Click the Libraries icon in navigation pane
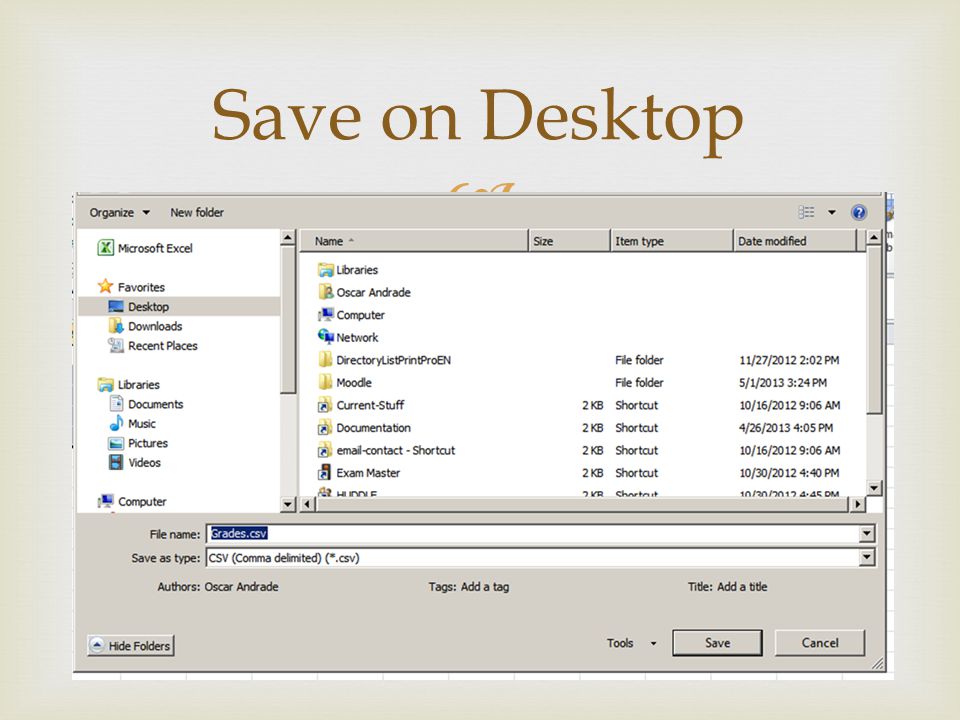Screen dimensions: 960x720 [x=106, y=384]
